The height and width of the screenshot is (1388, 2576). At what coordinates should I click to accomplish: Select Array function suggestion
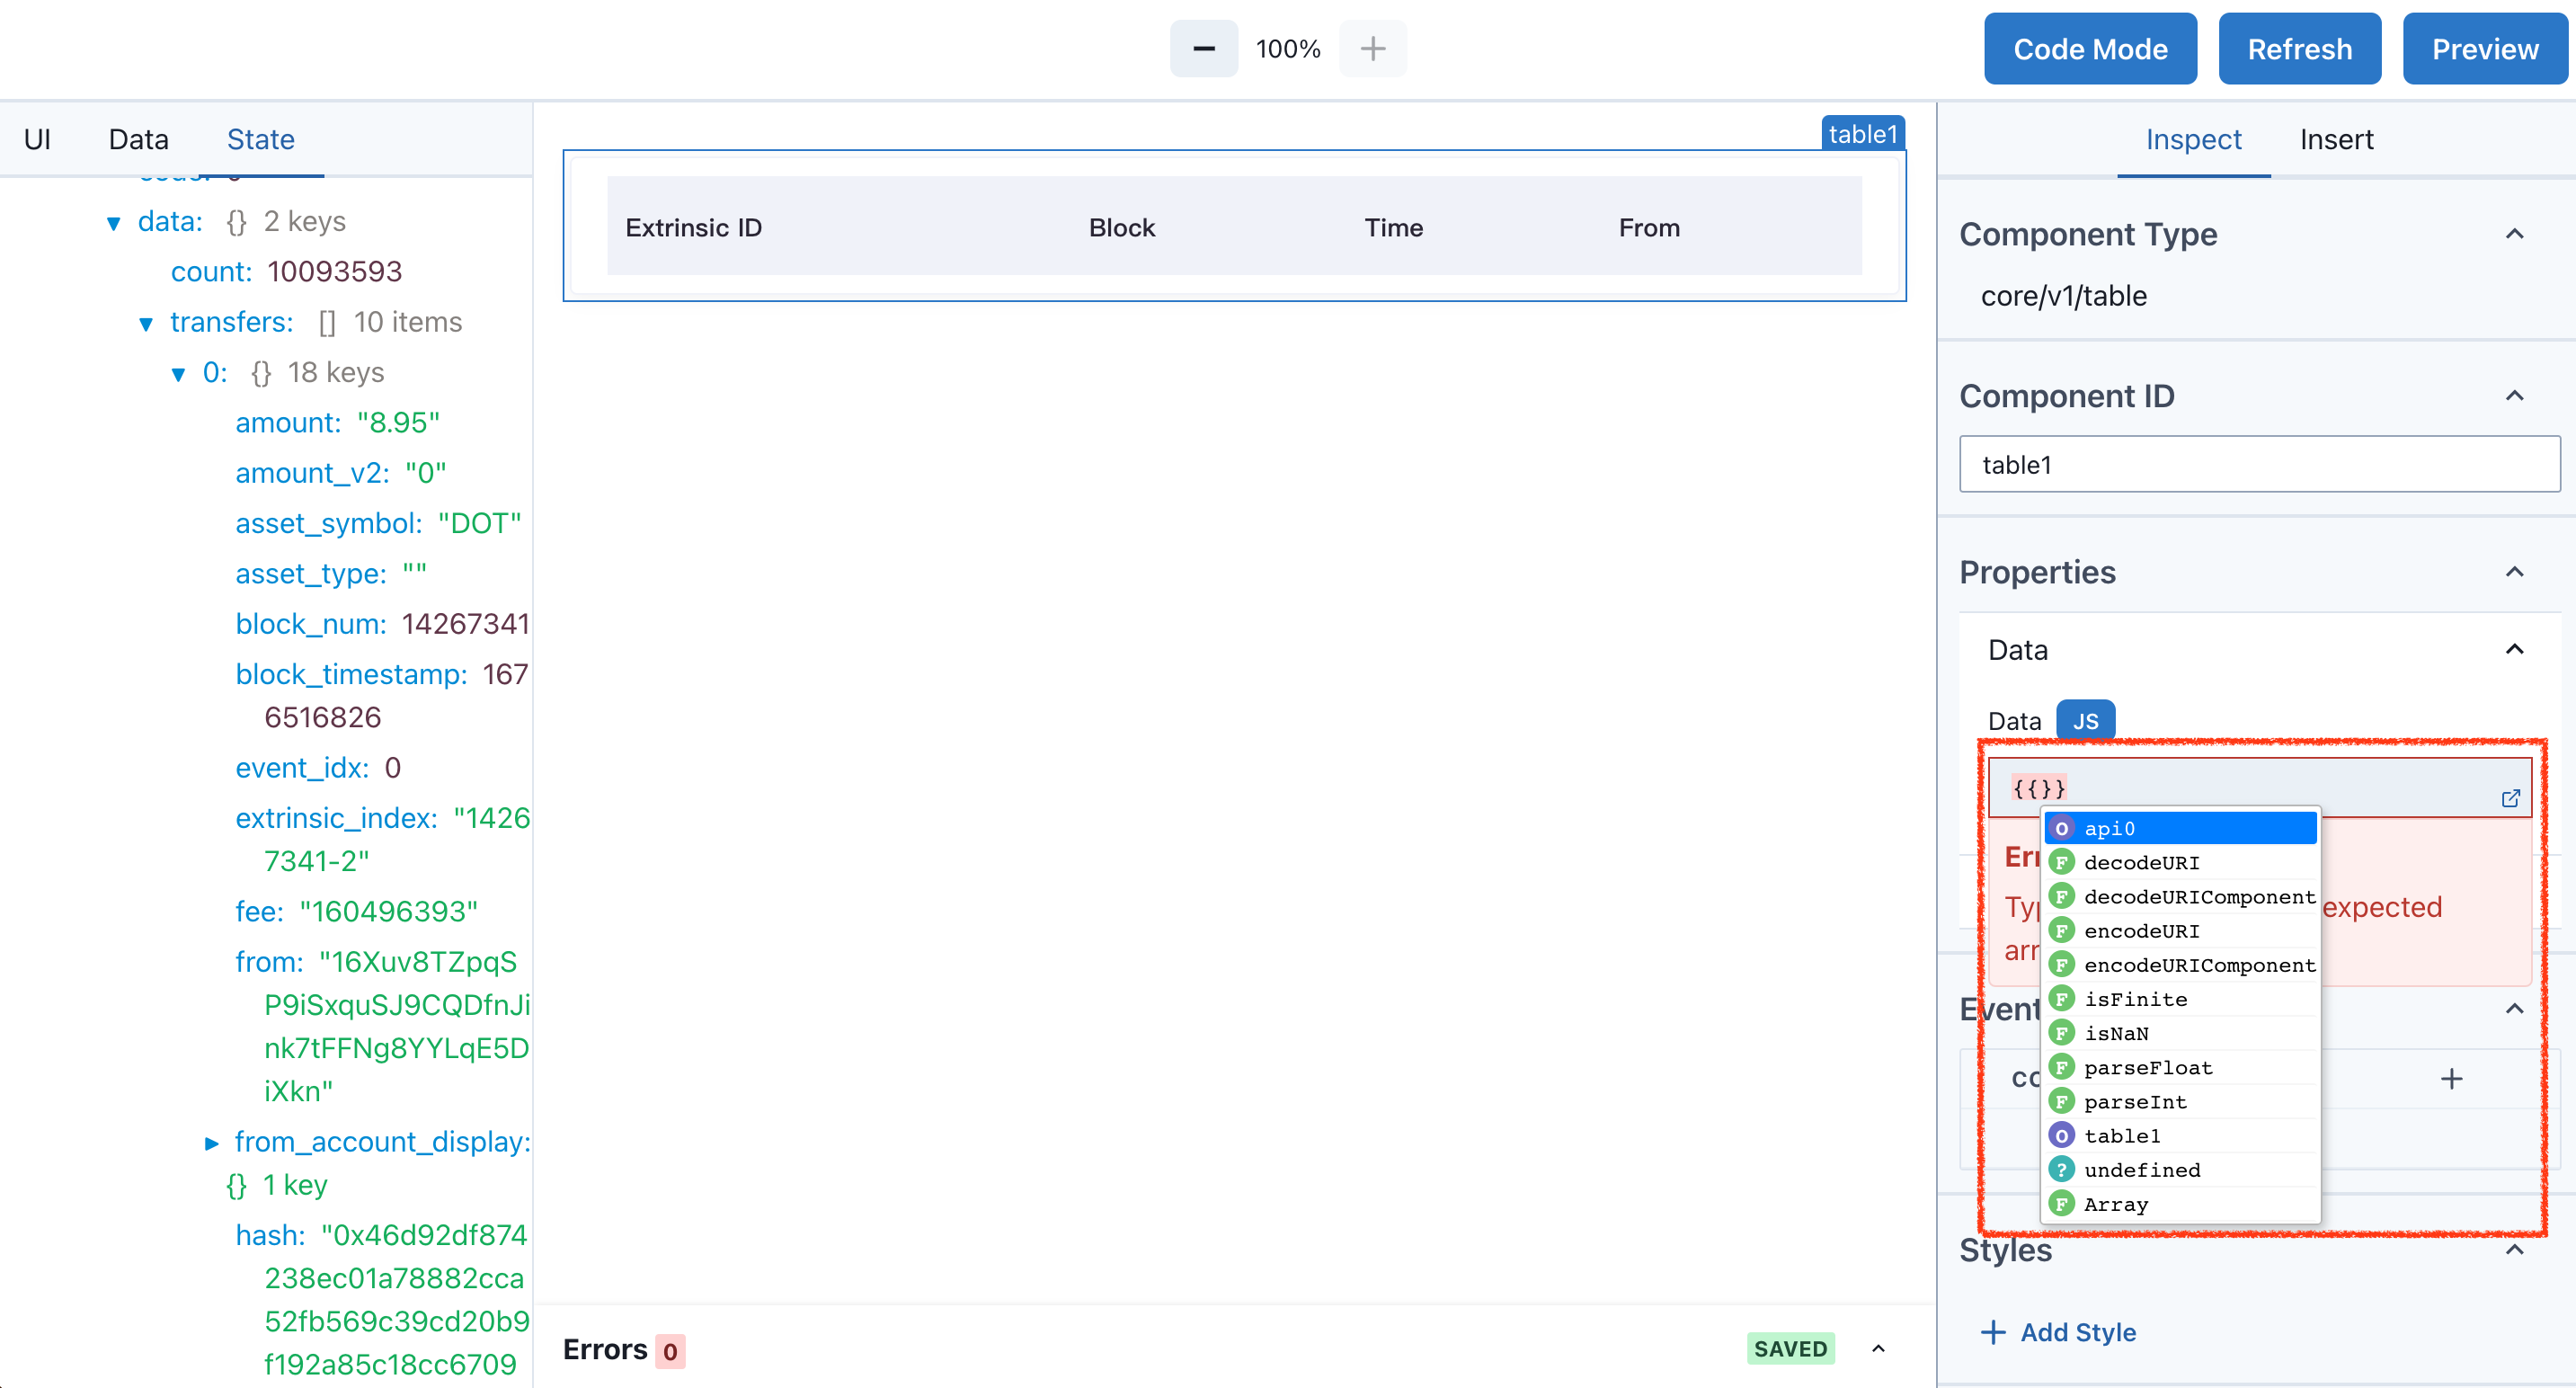[x=2180, y=1204]
